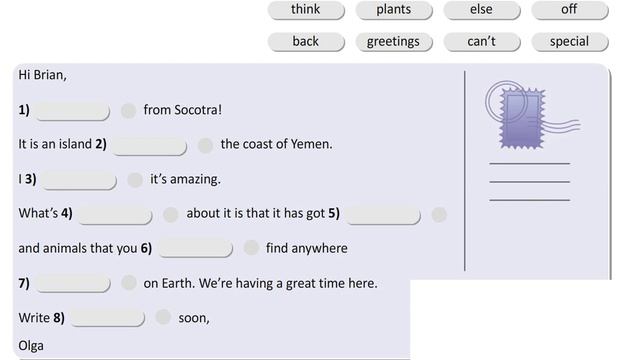Click the round indicator before 'soon,'
This screenshot has width=640, height=360.
(x=163, y=317)
